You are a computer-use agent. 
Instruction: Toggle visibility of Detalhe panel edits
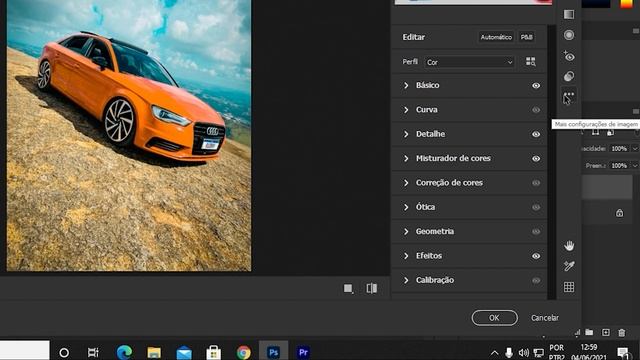[x=536, y=134]
